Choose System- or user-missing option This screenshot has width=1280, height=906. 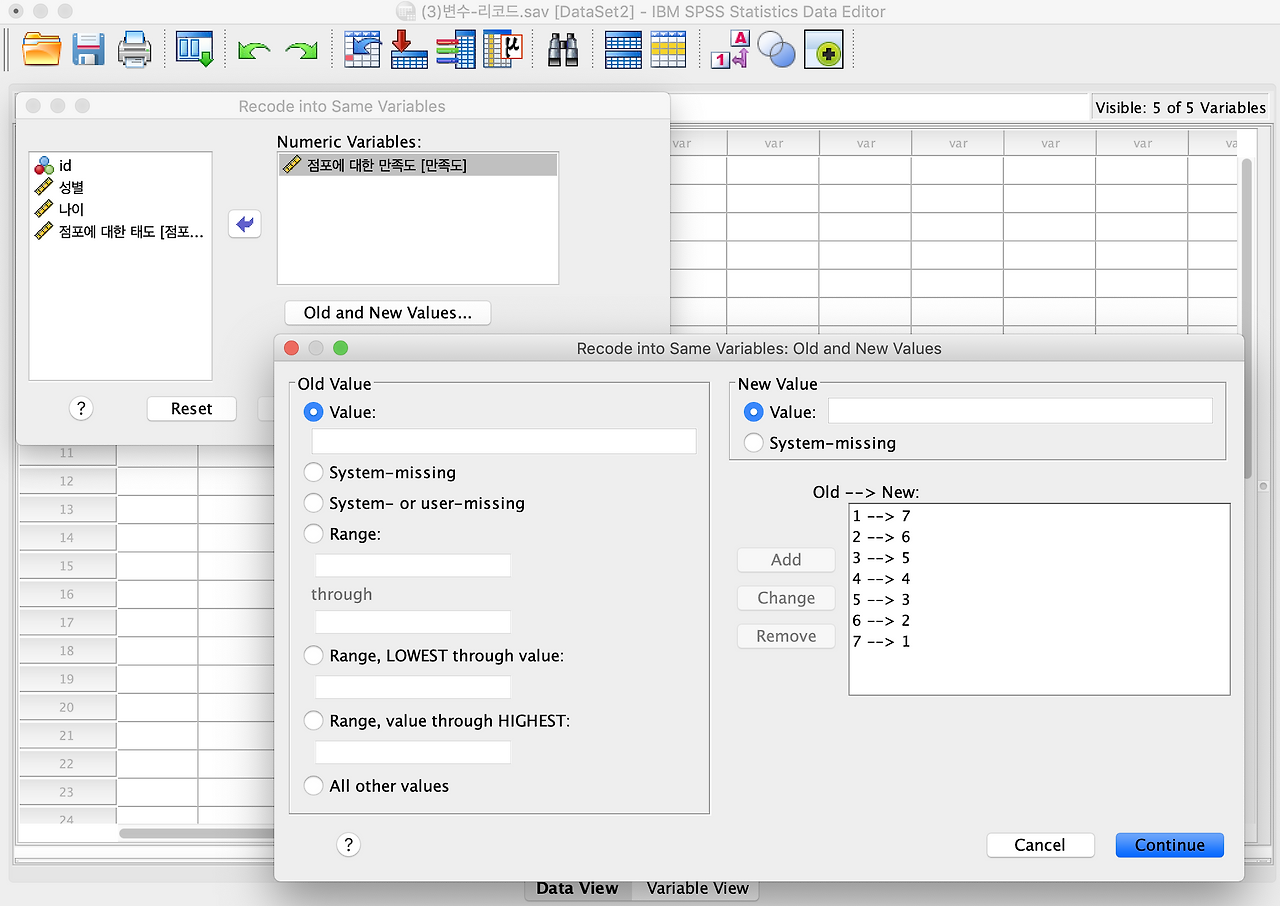click(x=314, y=503)
